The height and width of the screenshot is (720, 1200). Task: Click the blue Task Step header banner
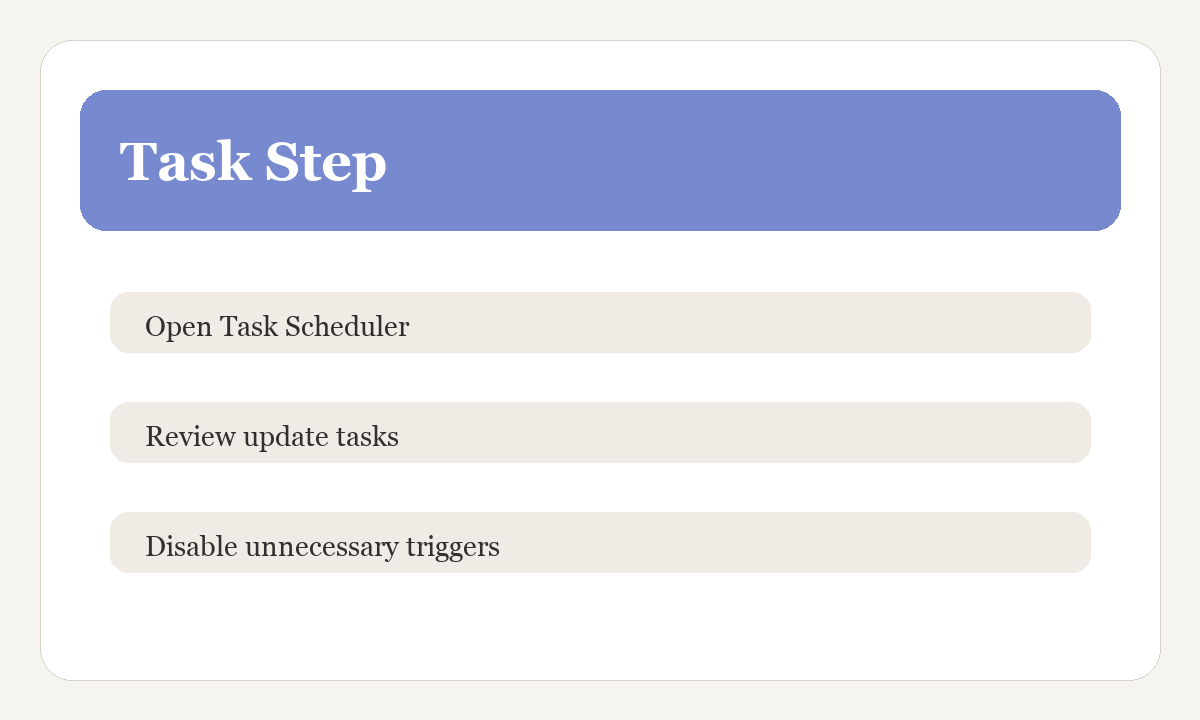[600, 160]
